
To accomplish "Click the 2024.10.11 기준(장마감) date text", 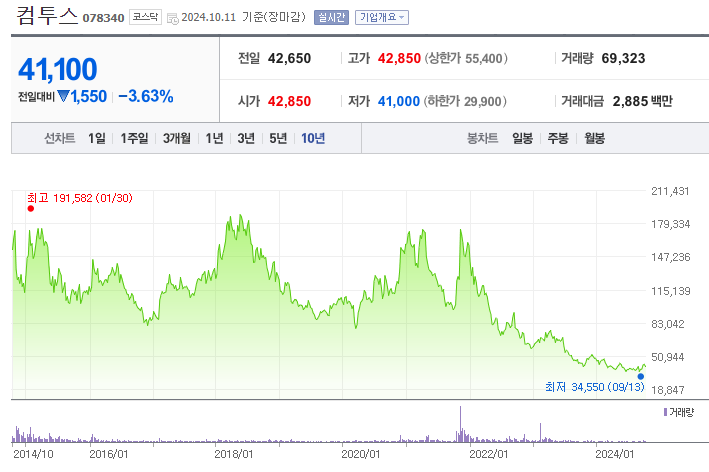I will coord(243,18).
